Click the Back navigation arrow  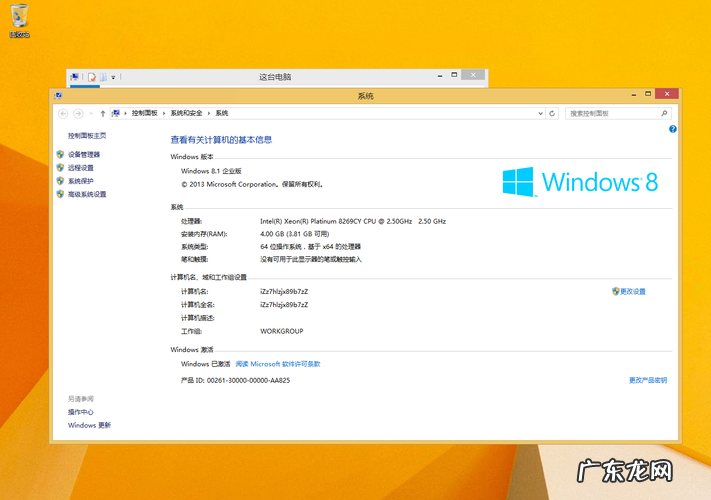63,113
